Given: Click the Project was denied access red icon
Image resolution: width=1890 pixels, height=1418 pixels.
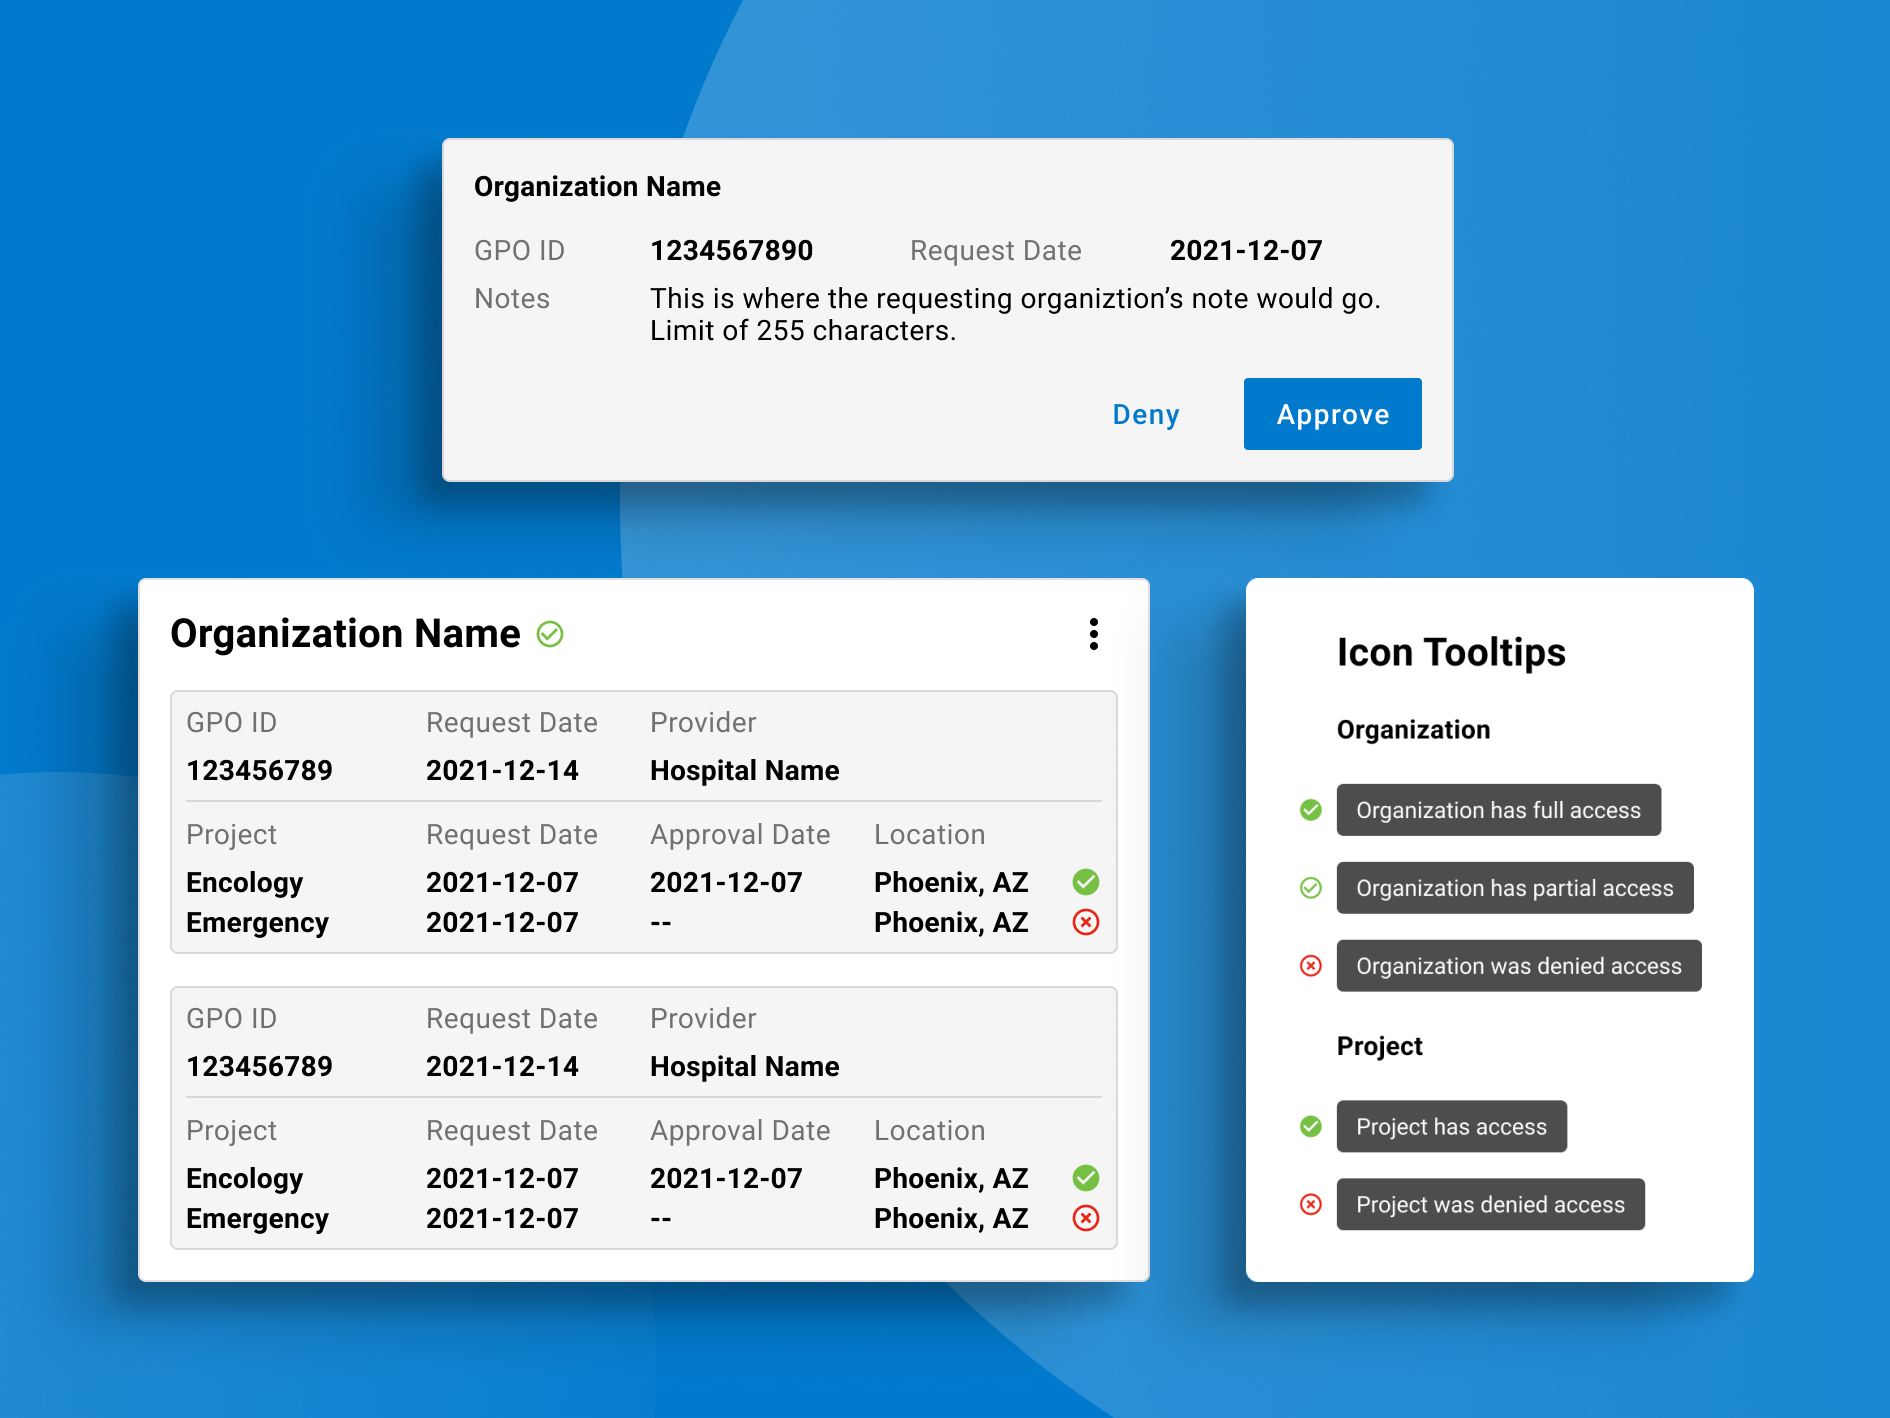Looking at the screenshot, I should coord(1310,1205).
